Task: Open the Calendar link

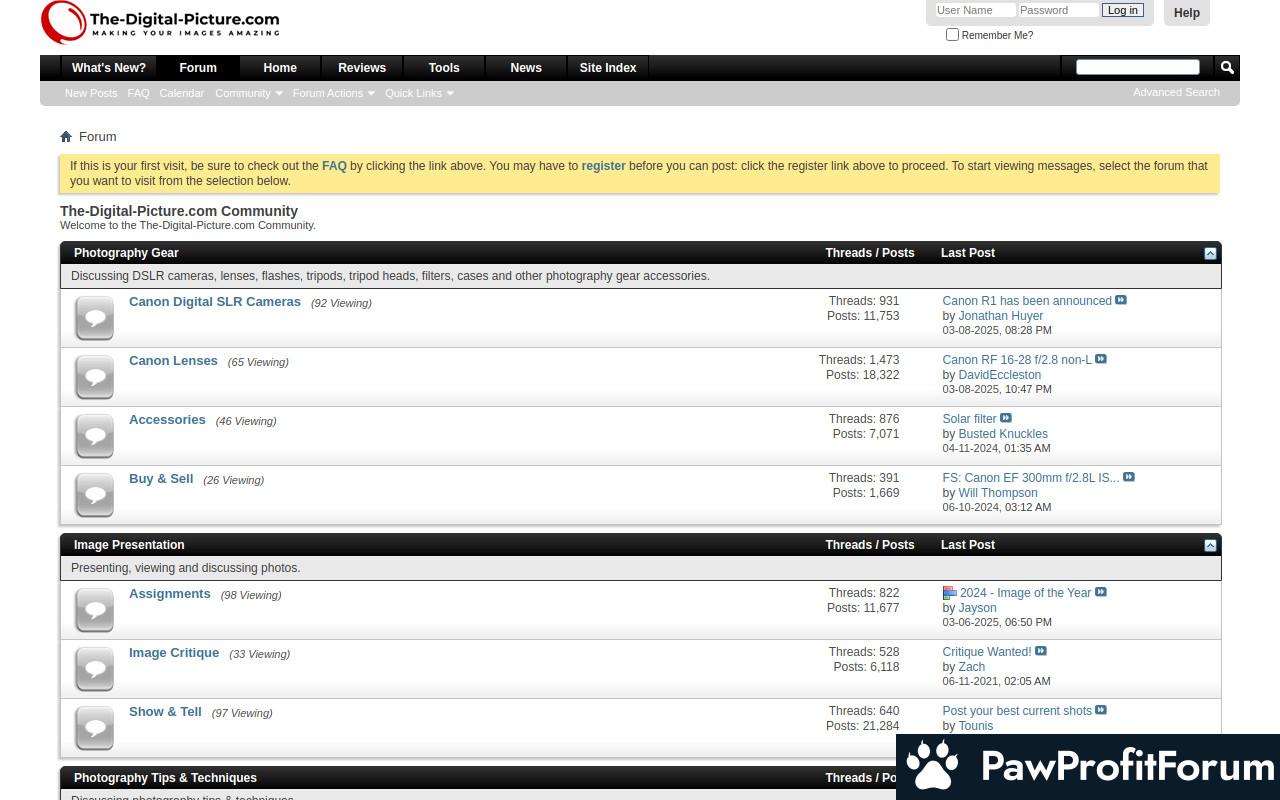Action: click(182, 93)
